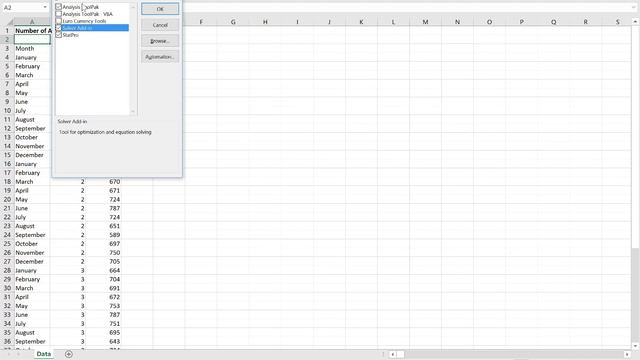Click 'October' cell in row 13

[32, 137]
